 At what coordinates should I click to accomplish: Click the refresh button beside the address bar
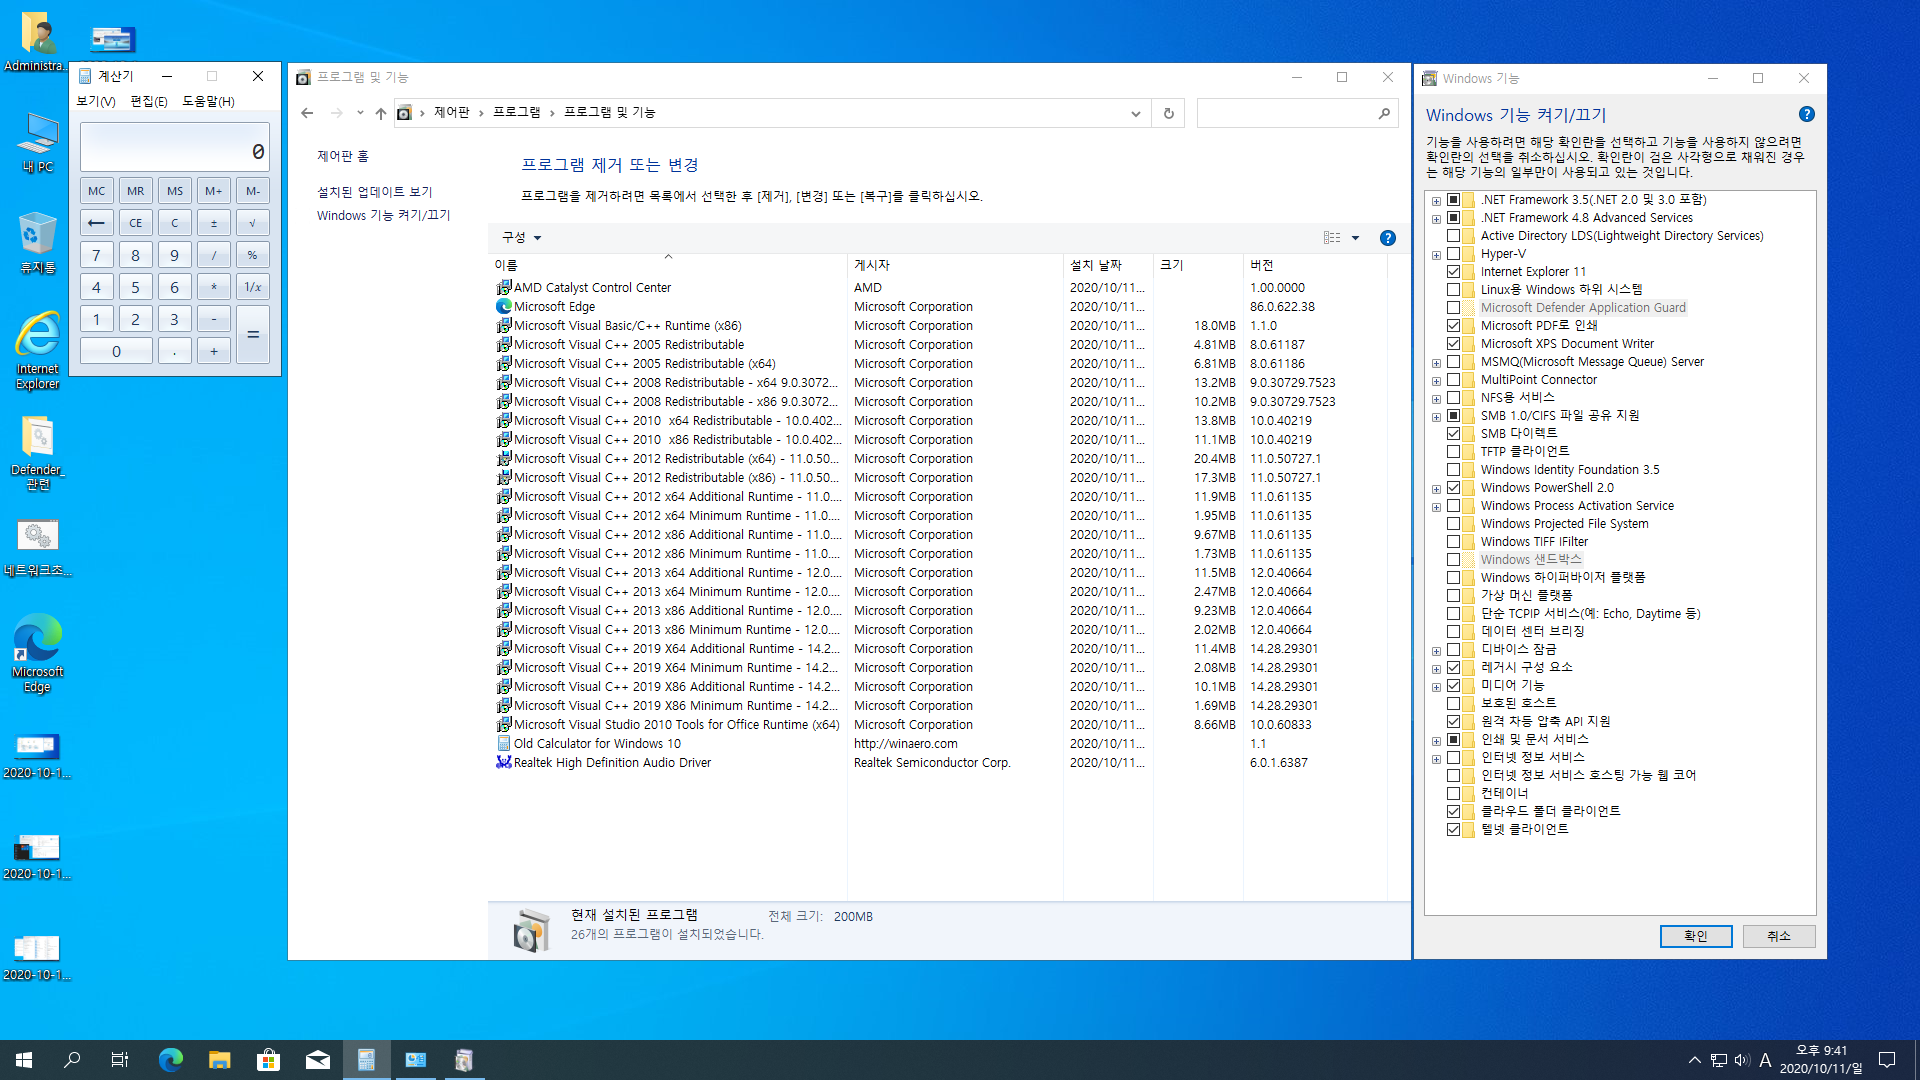pos(1168,113)
